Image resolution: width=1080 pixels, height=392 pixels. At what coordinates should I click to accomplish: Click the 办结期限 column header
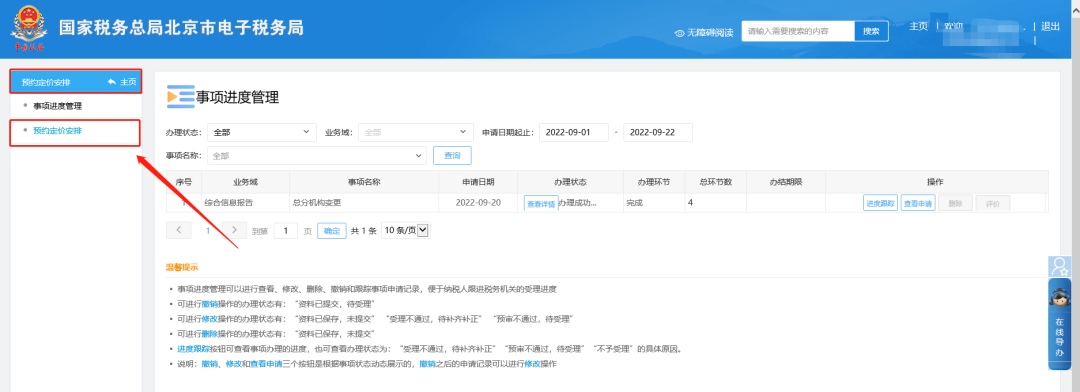pyautogui.click(x=786, y=182)
